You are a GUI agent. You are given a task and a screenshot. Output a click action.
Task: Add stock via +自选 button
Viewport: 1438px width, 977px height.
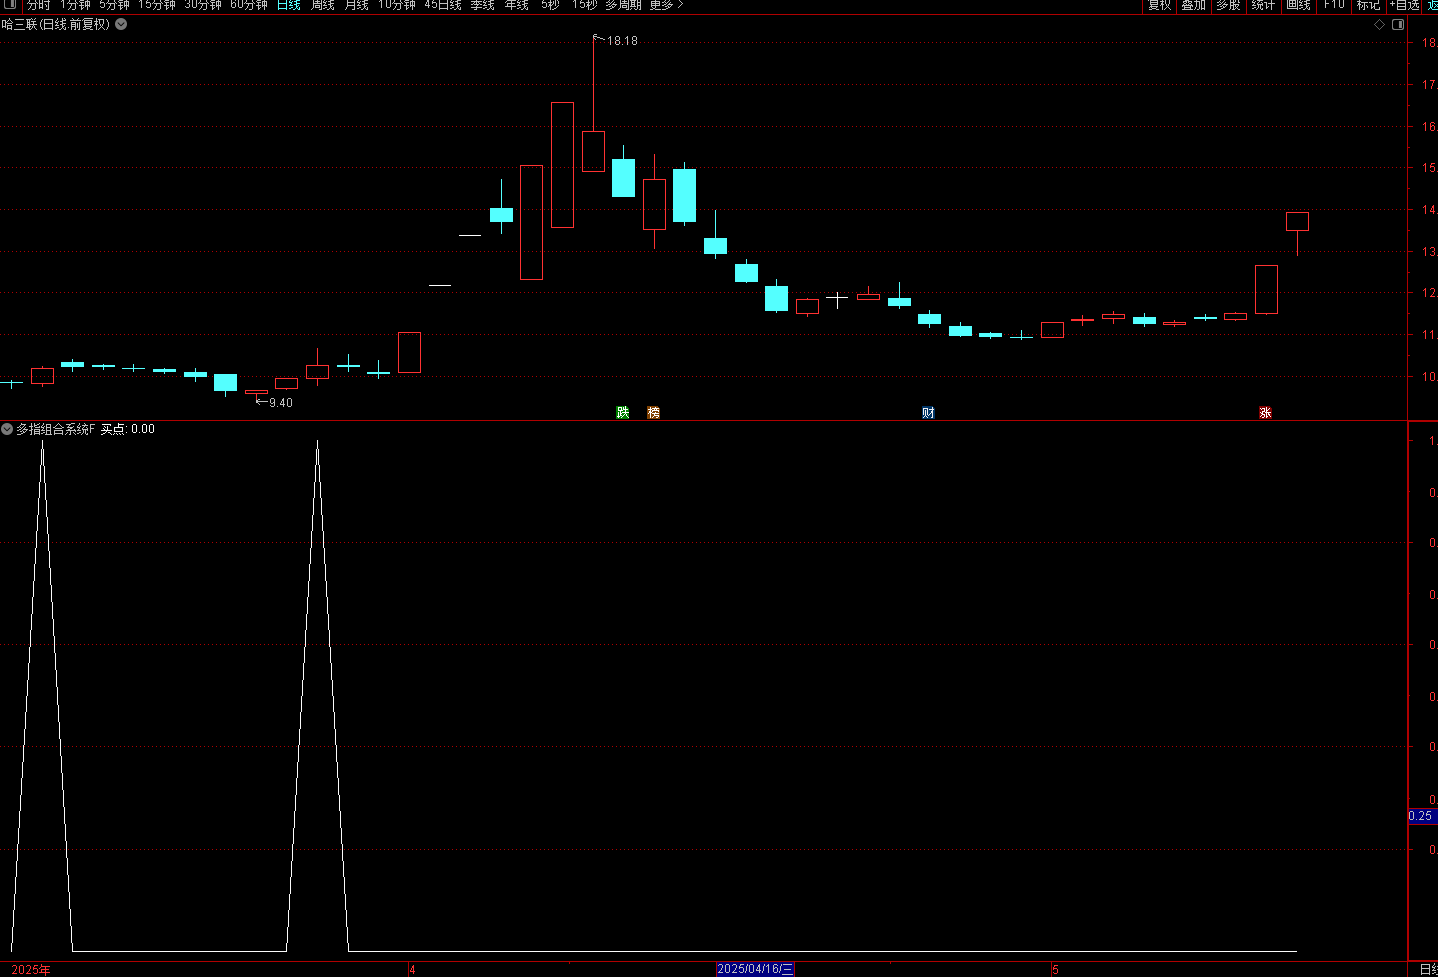1405,5
